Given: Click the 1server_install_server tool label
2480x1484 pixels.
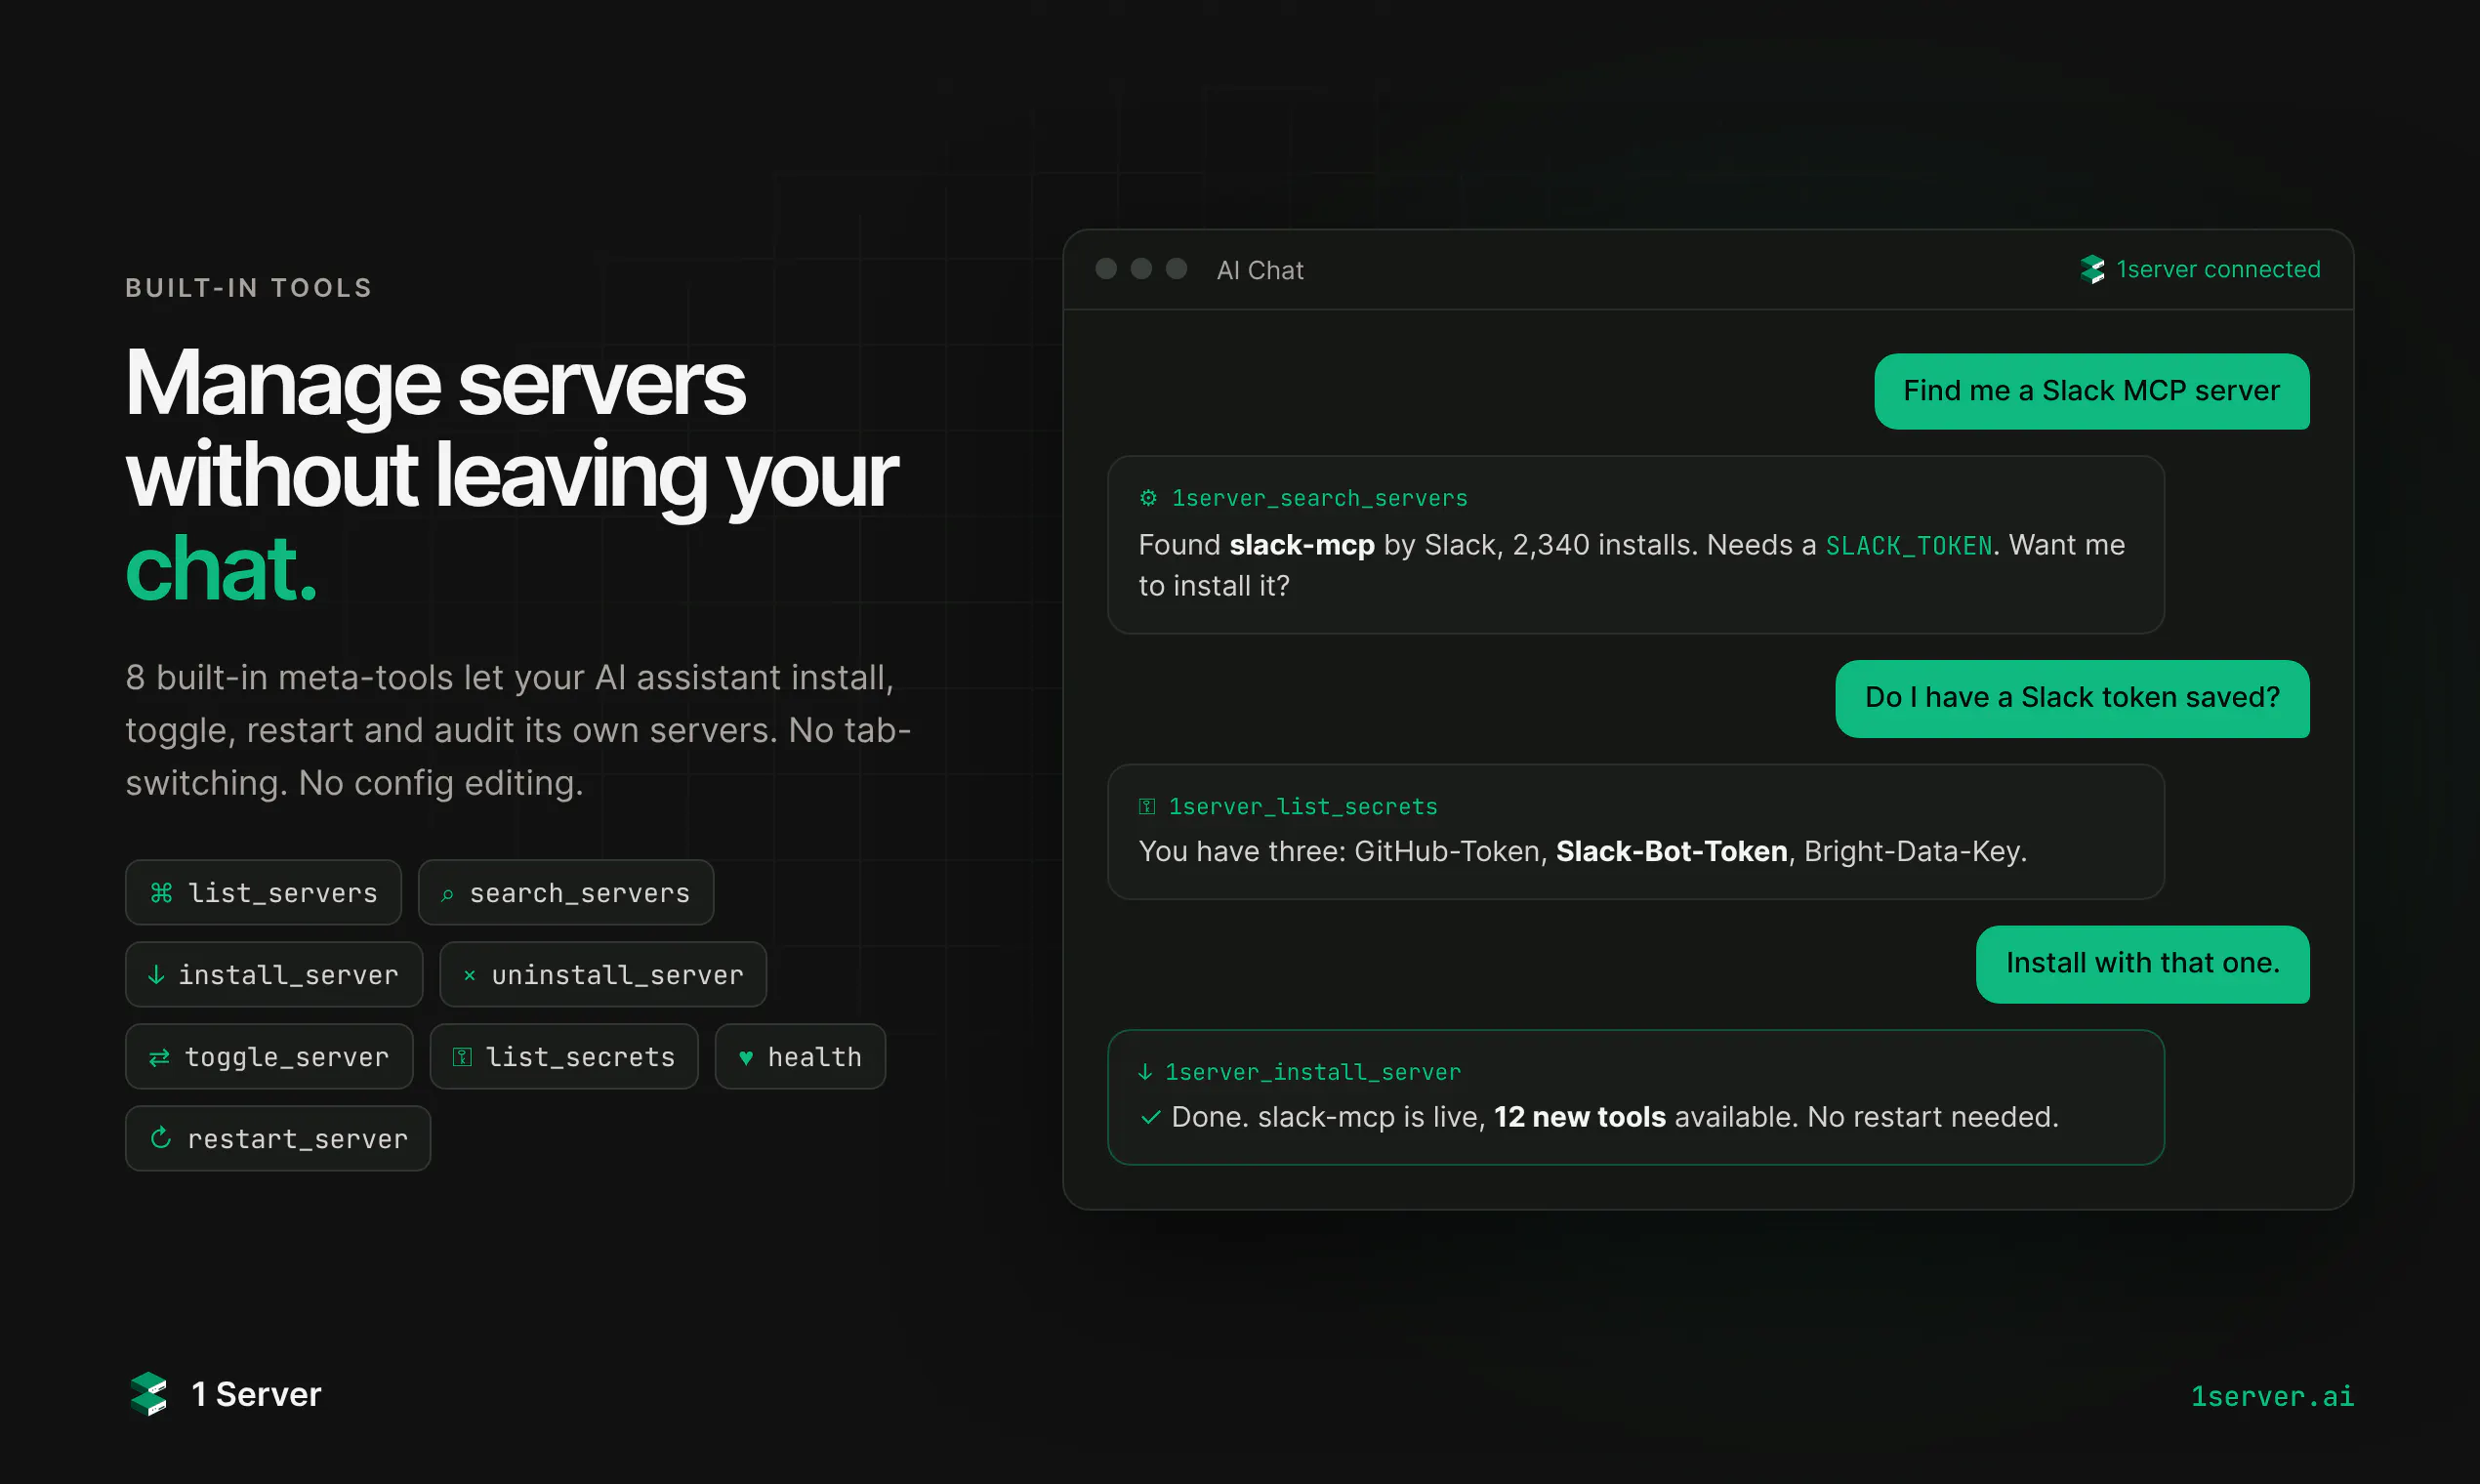Looking at the screenshot, I should point(1313,1072).
